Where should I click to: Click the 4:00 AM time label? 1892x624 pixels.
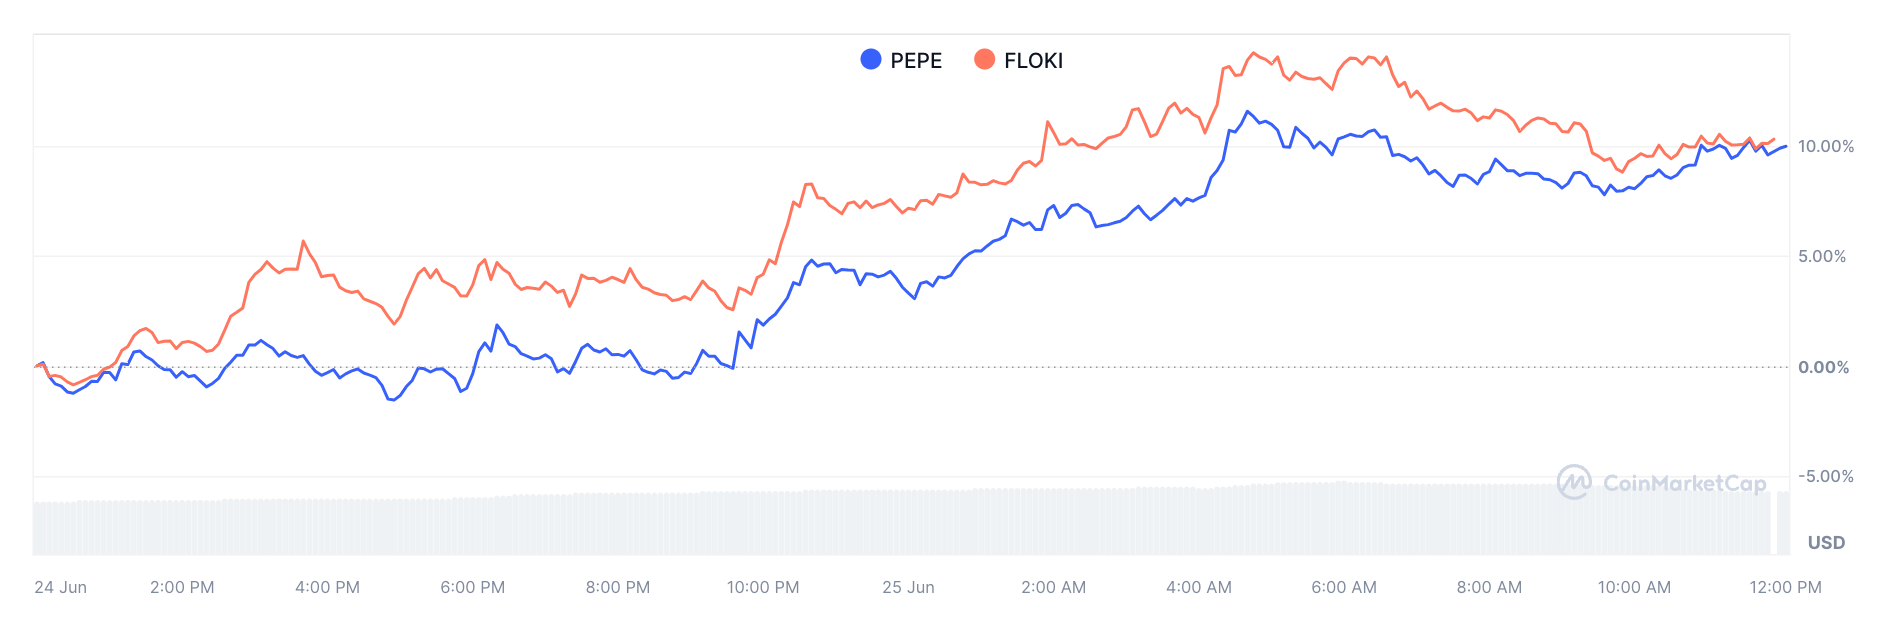1198,587
